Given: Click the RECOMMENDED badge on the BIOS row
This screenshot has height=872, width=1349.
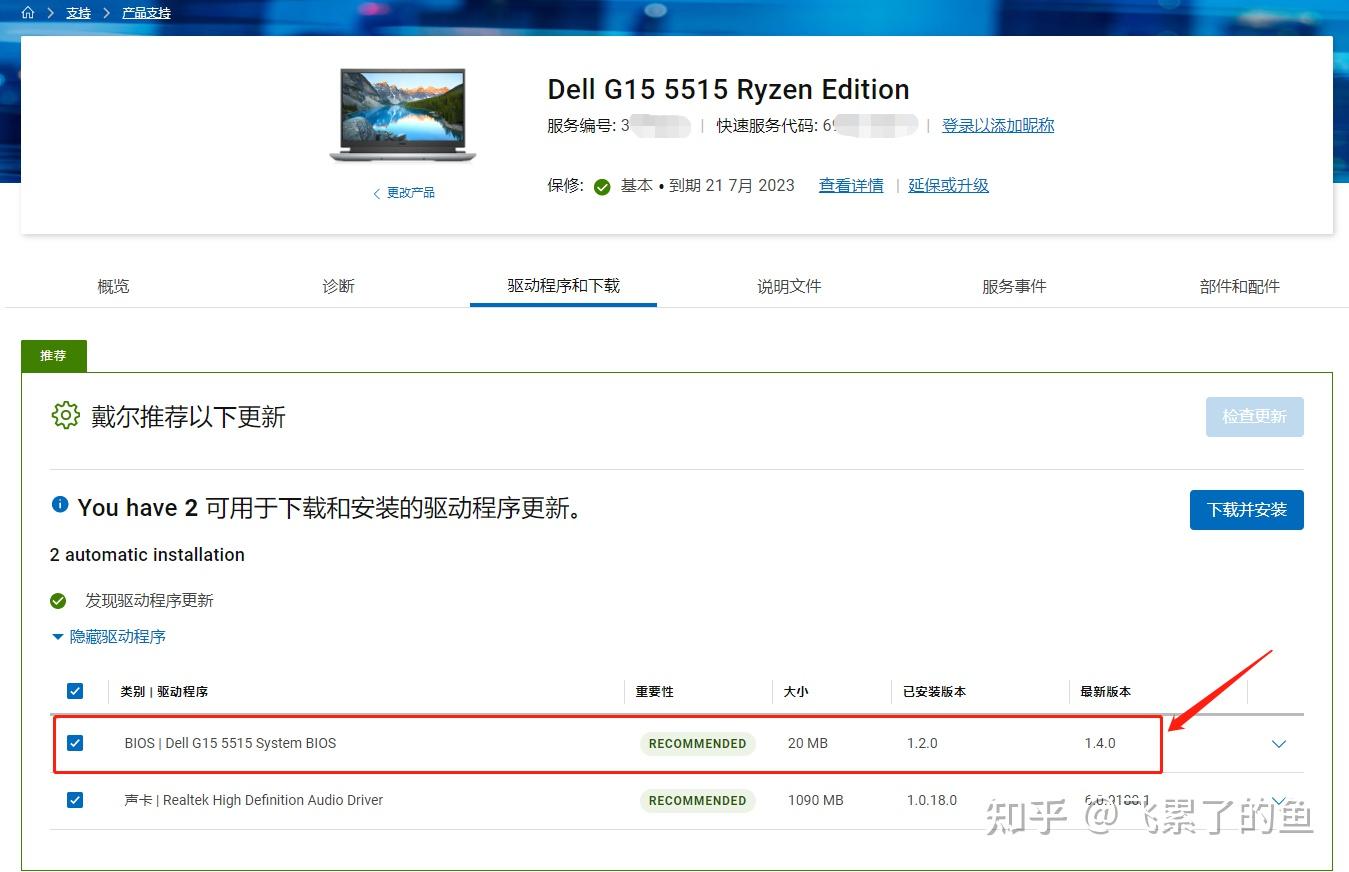Looking at the screenshot, I should pos(697,743).
